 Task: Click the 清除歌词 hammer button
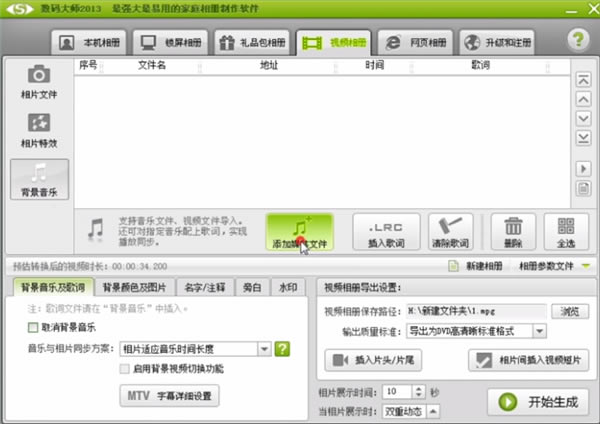[450, 232]
